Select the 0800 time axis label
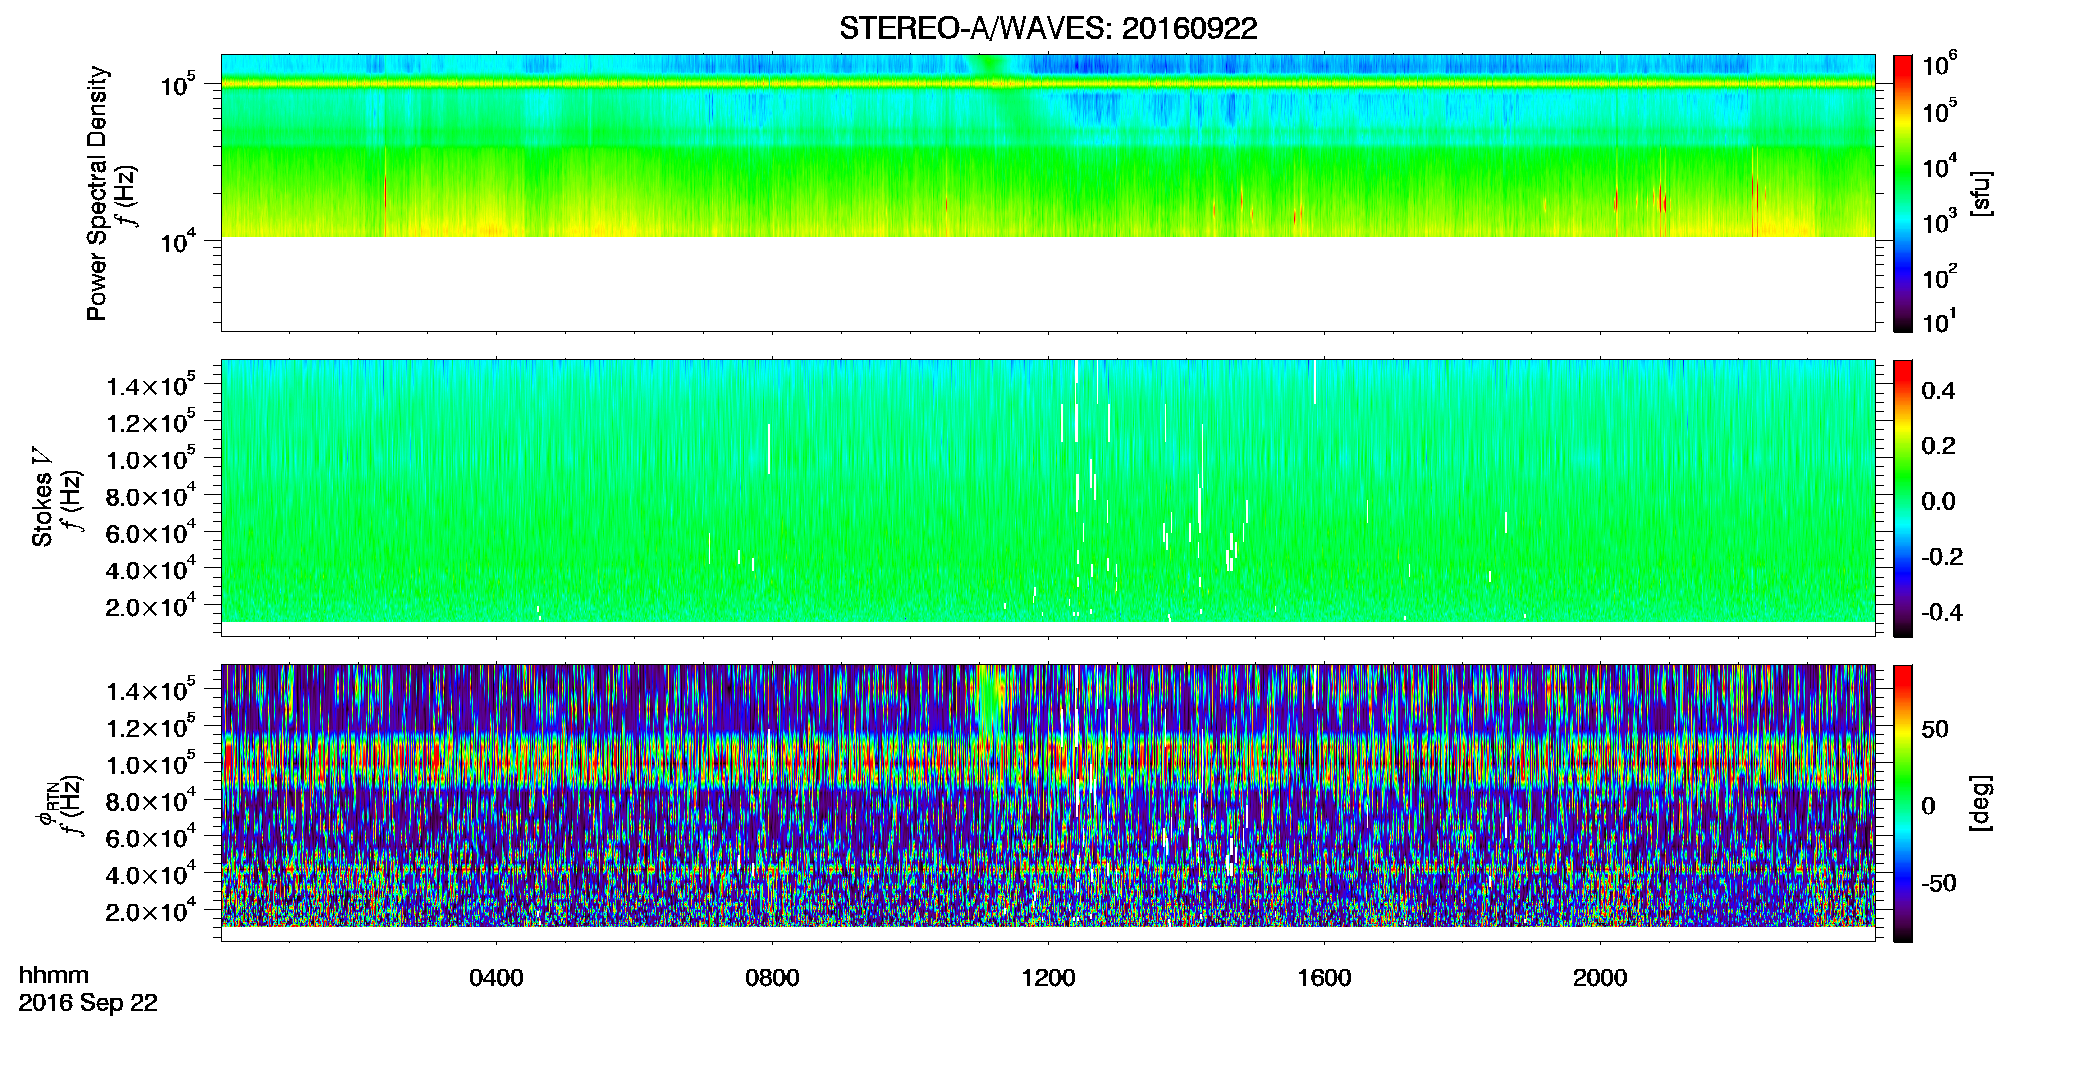The width and height of the screenshot is (2096, 1080). (x=772, y=978)
